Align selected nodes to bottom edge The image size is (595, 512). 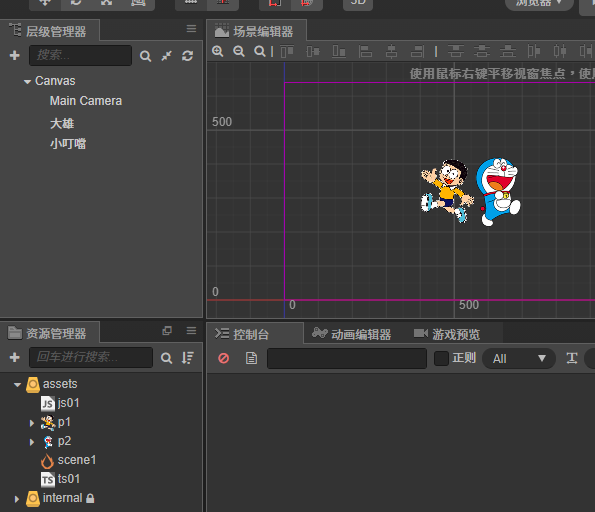click(x=339, y=51)
